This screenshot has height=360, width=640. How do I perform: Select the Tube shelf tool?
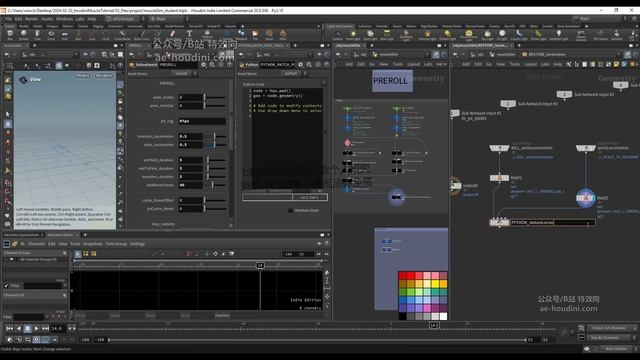point(37,35)
